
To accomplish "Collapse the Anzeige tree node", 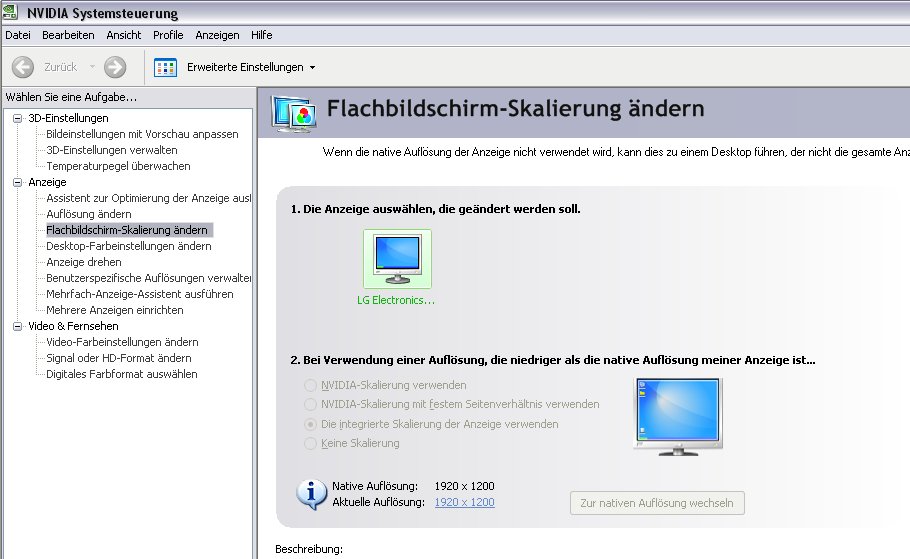I will pos(17,182).
